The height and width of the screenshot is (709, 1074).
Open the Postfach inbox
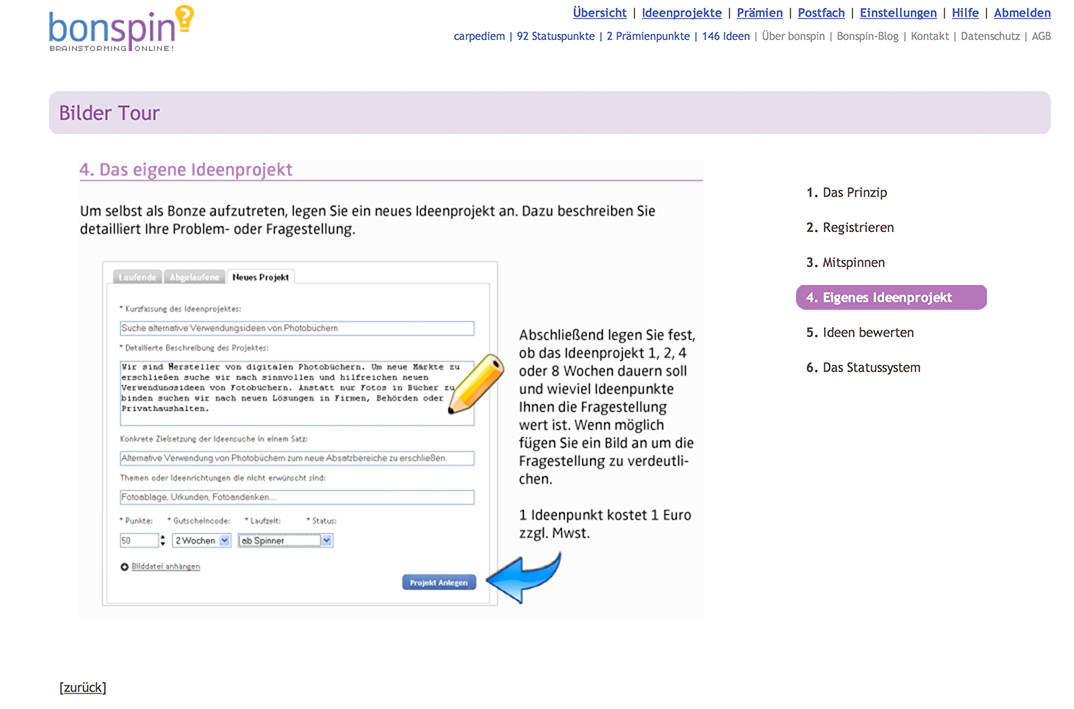pyautogui.click(x=821, y=13)
